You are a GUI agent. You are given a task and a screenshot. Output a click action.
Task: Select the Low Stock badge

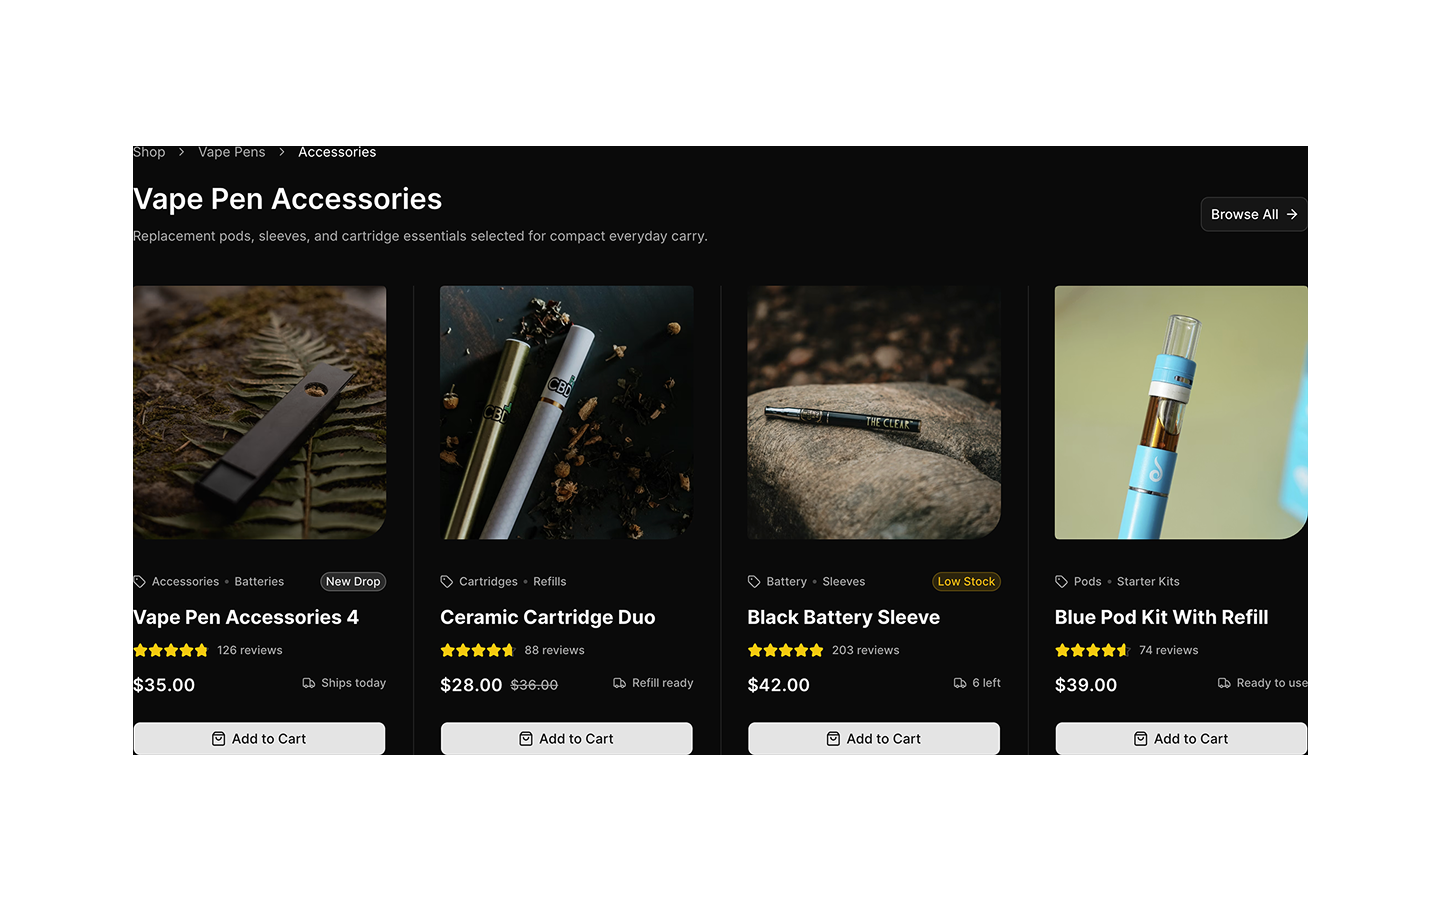(966, 582)
